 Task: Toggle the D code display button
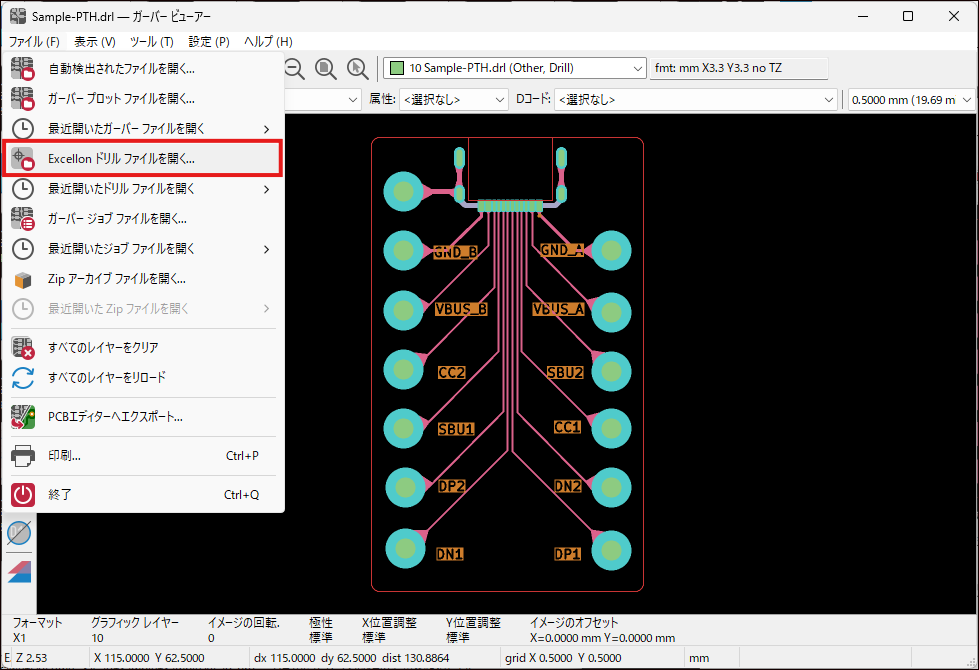point(19,533)
